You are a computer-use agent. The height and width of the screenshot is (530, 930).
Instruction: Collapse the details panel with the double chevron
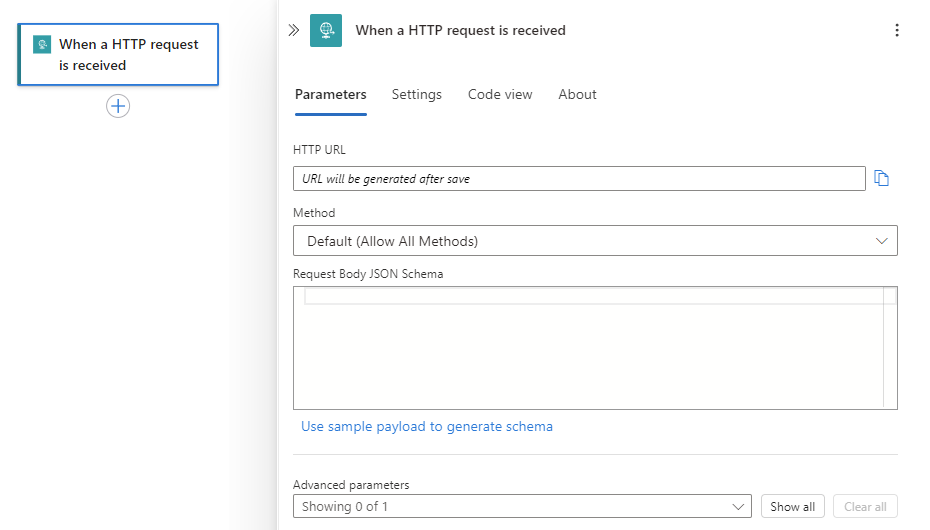click(x=294, y=30)
